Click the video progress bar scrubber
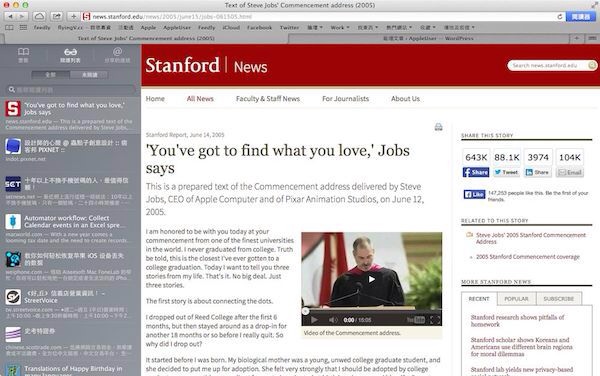Viewport: 600px width, 376px height. point(305,311)
